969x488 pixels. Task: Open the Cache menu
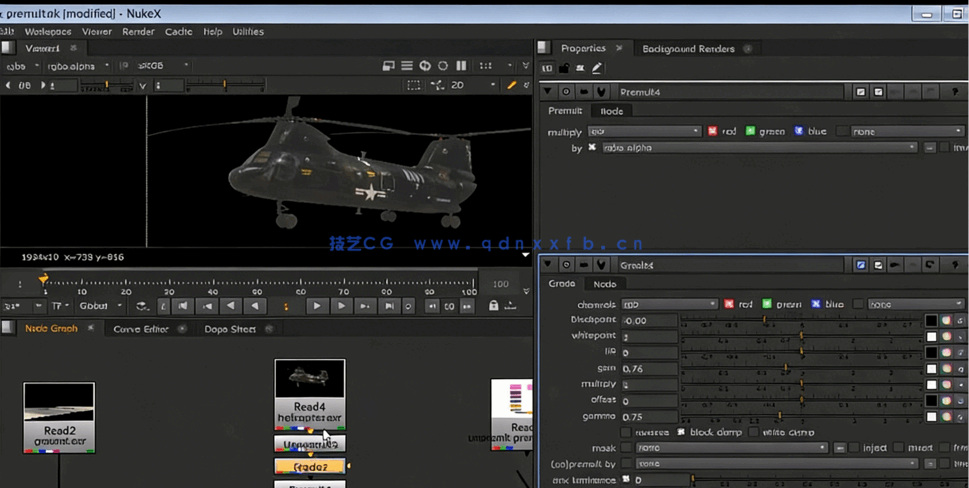[179, 32]
